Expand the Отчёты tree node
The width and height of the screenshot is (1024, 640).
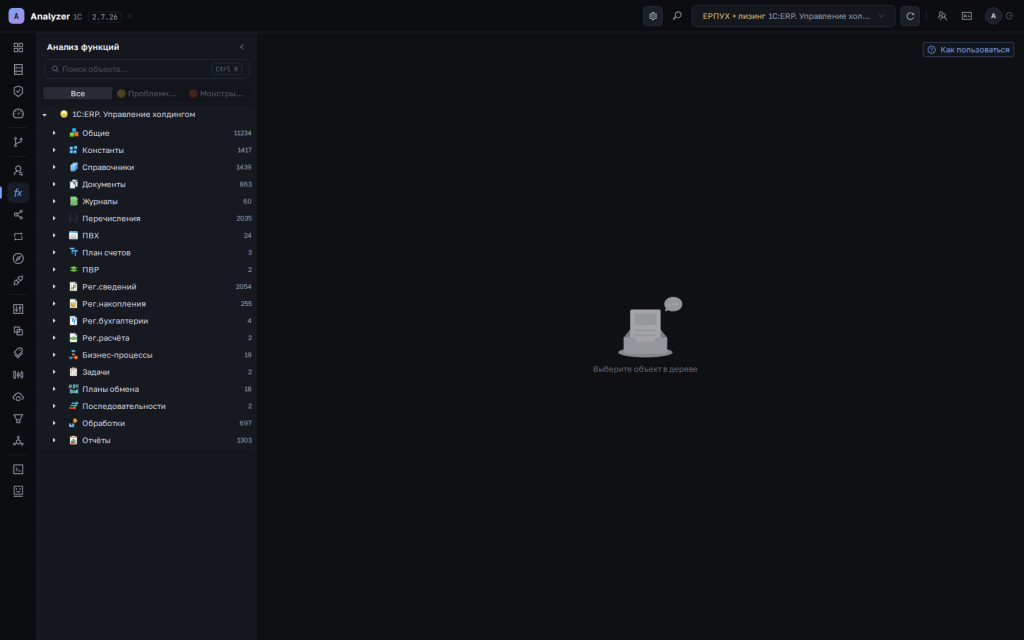[x=54, y=440]
